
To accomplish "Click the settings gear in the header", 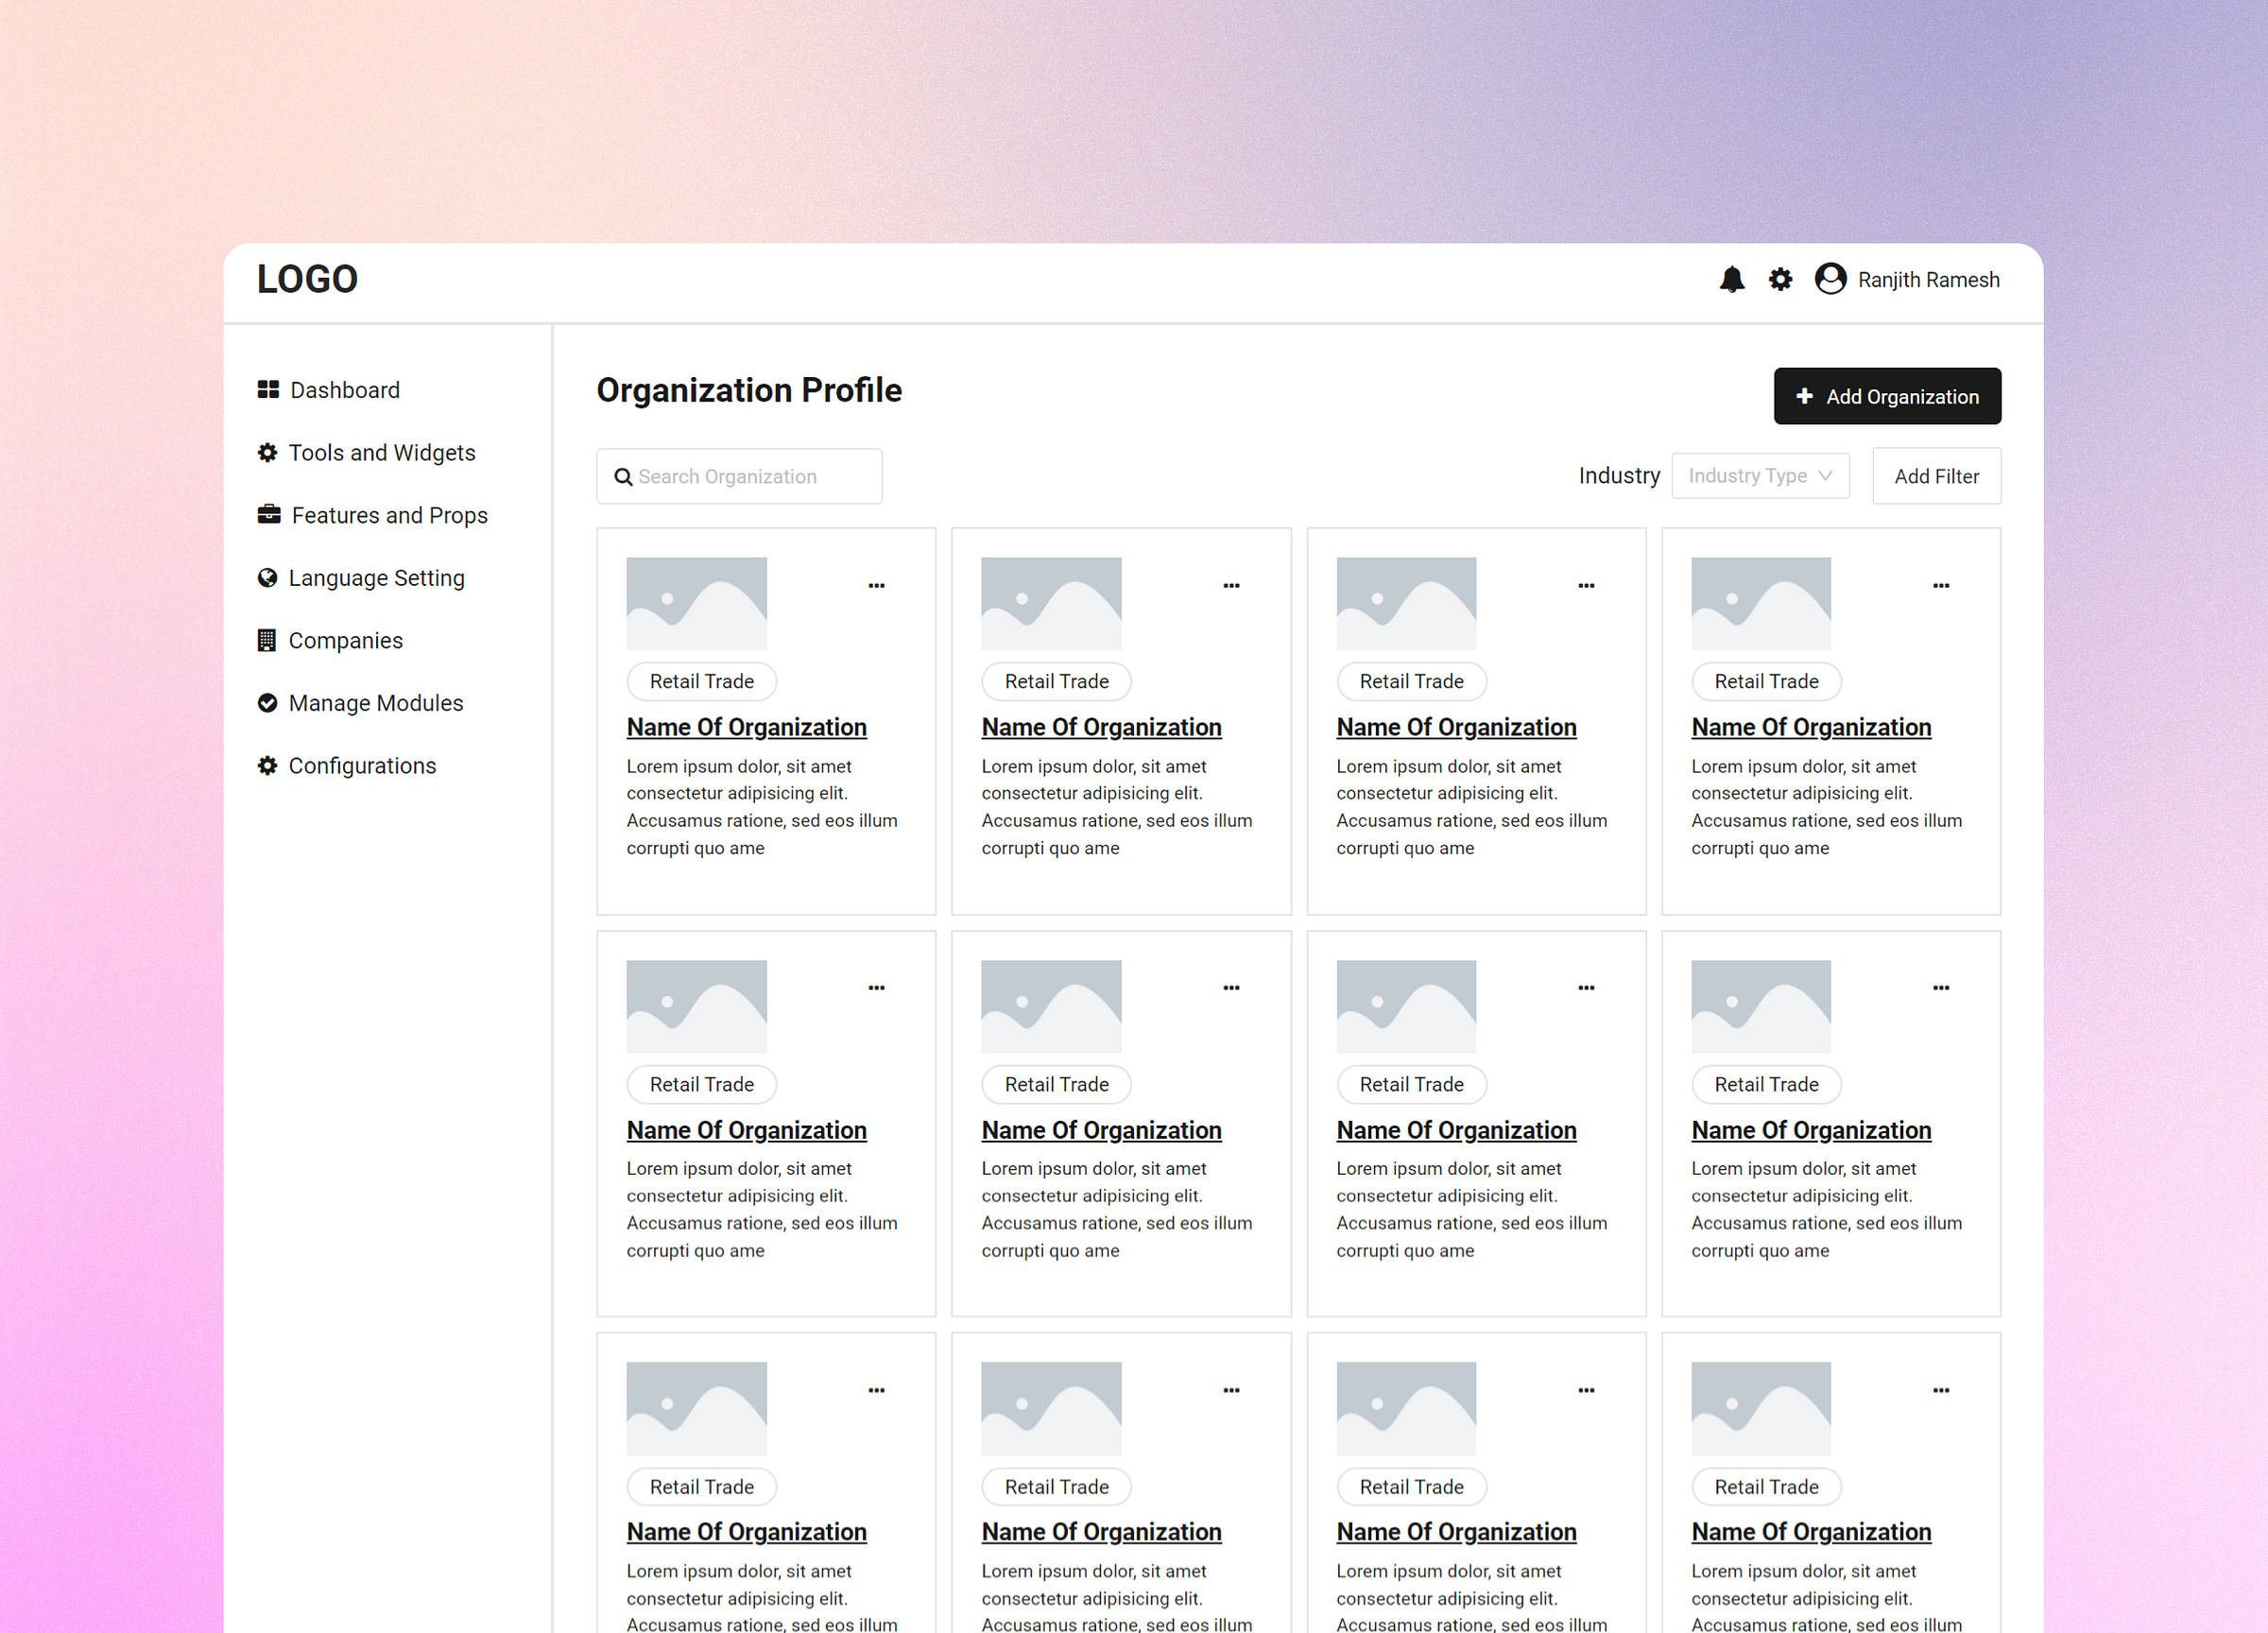I will (x=1781, y=280).
